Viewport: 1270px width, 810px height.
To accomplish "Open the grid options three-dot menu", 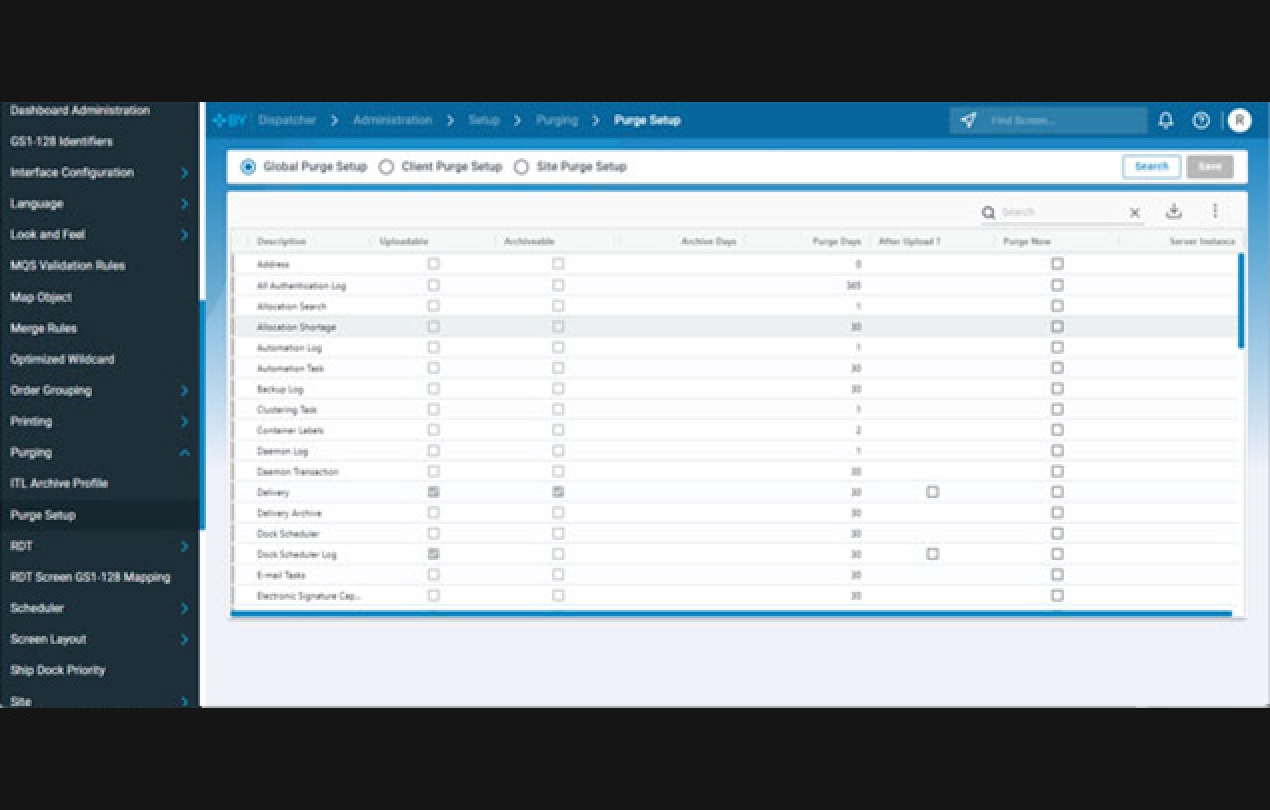I will coord(1214,211).
